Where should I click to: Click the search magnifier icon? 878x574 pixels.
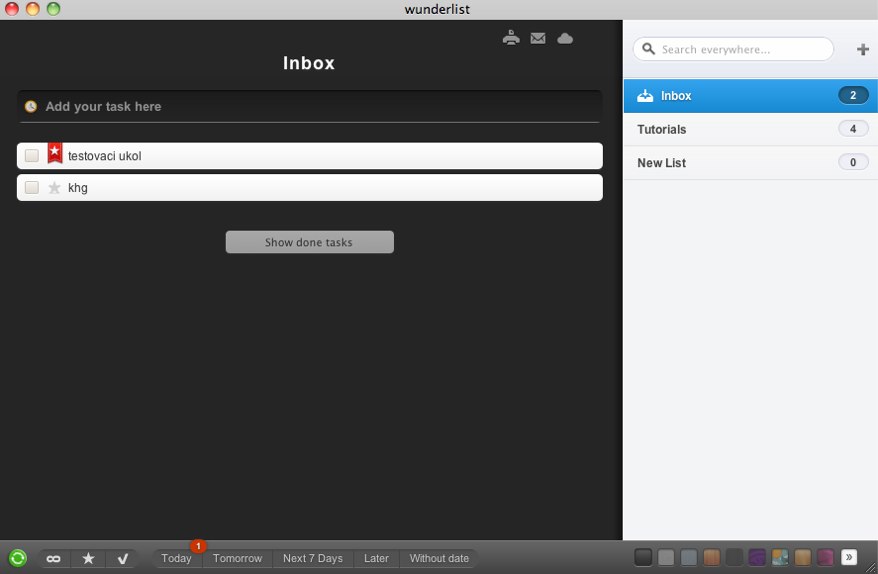[x=648, y=49]
